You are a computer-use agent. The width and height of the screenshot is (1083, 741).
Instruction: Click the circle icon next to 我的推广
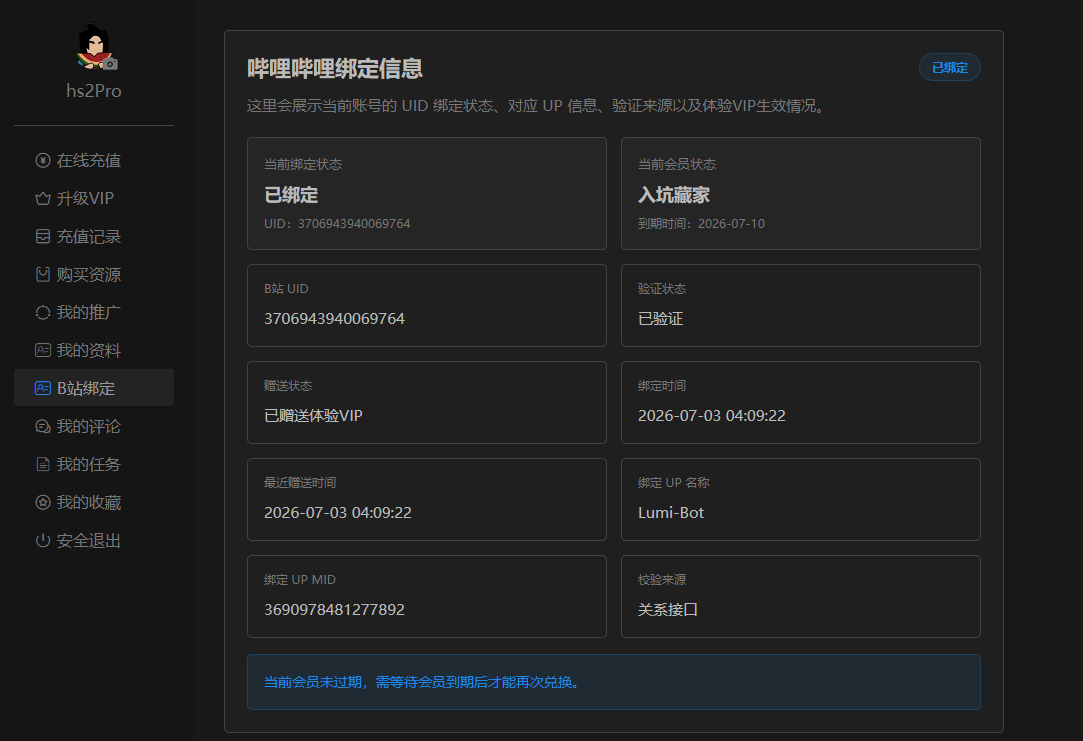43,312
